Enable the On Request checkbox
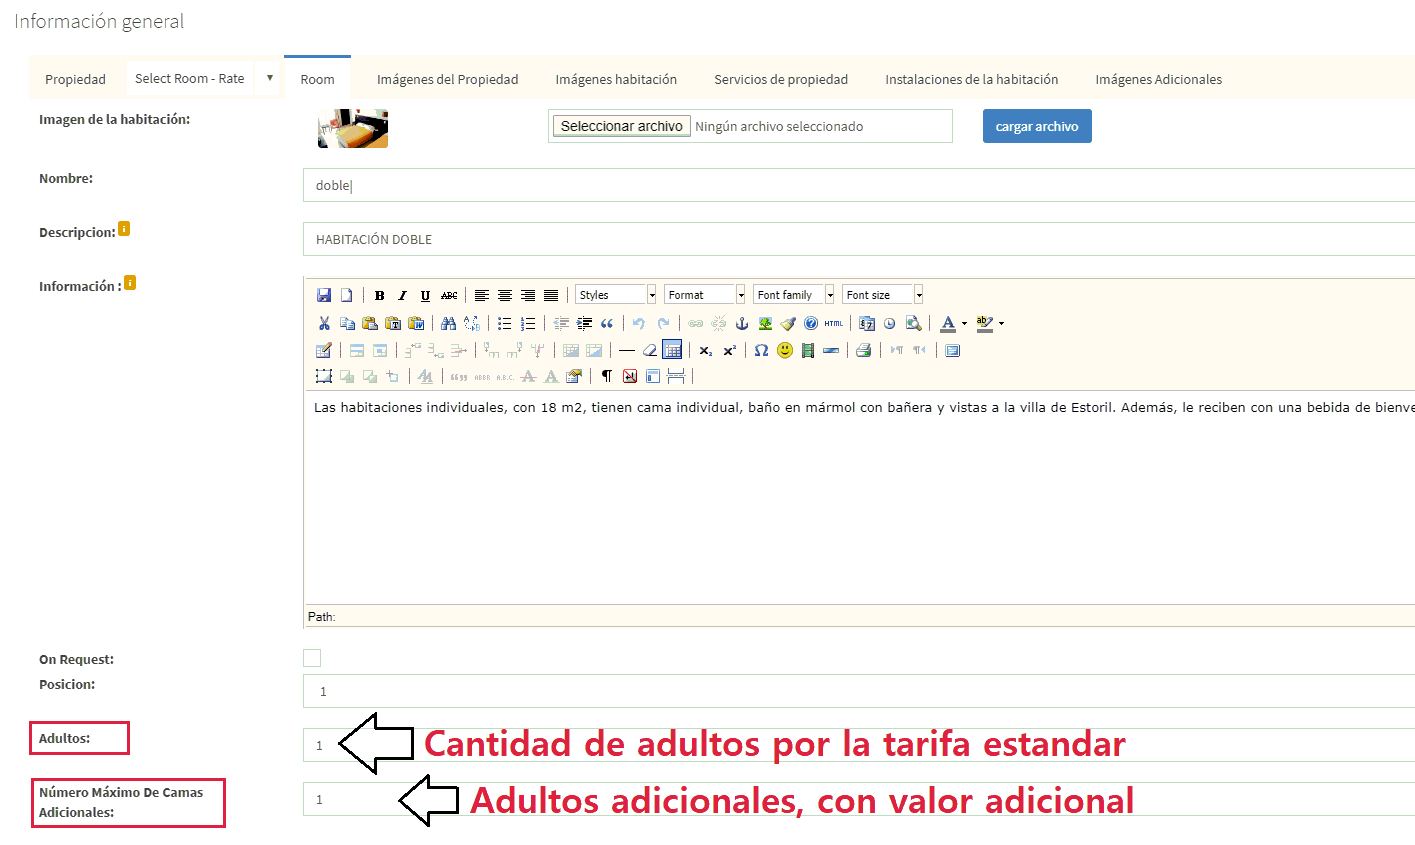Viewport: 1415px width, 845px height. pos(312,658)
